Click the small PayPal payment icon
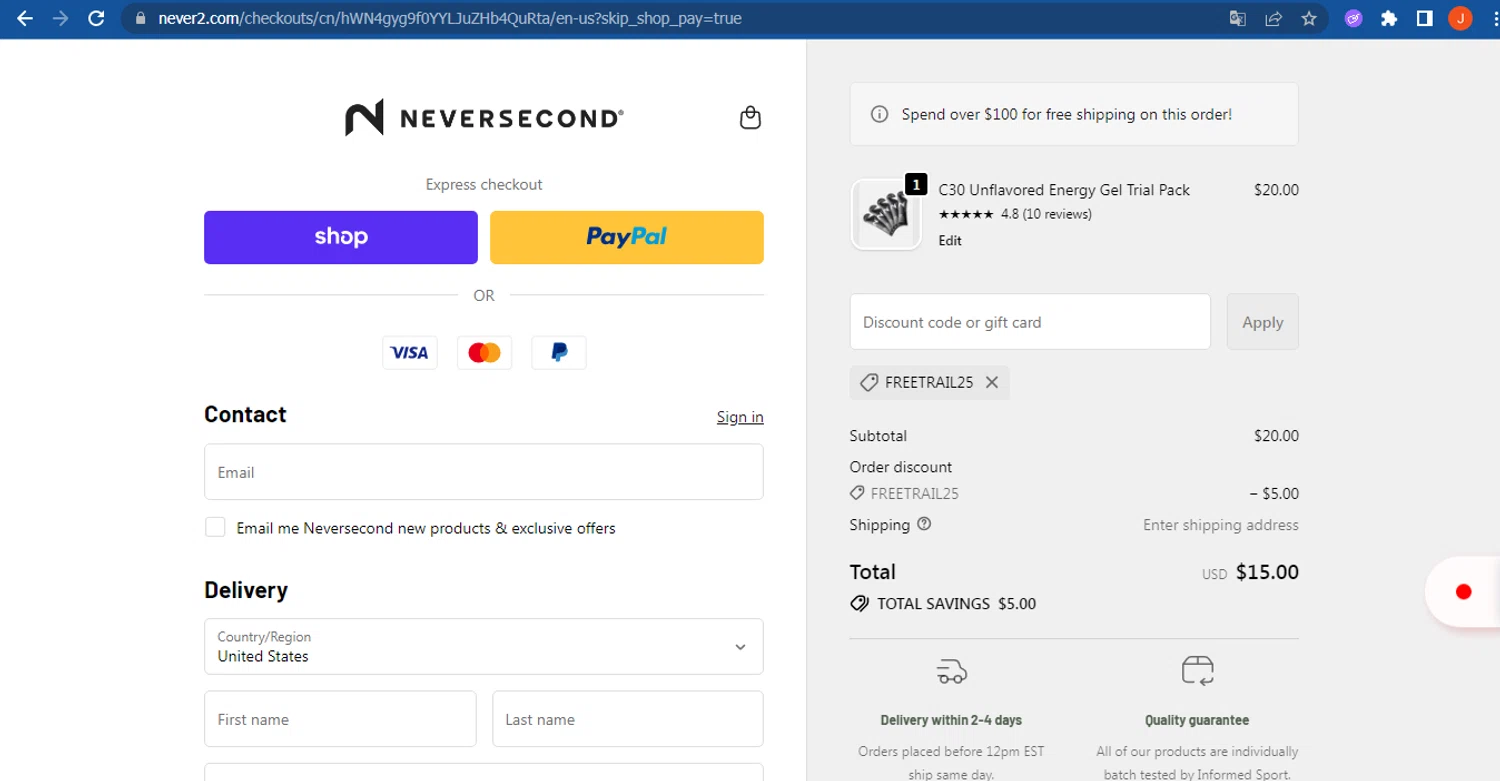 pyautogui.click(x=559, y=352)
